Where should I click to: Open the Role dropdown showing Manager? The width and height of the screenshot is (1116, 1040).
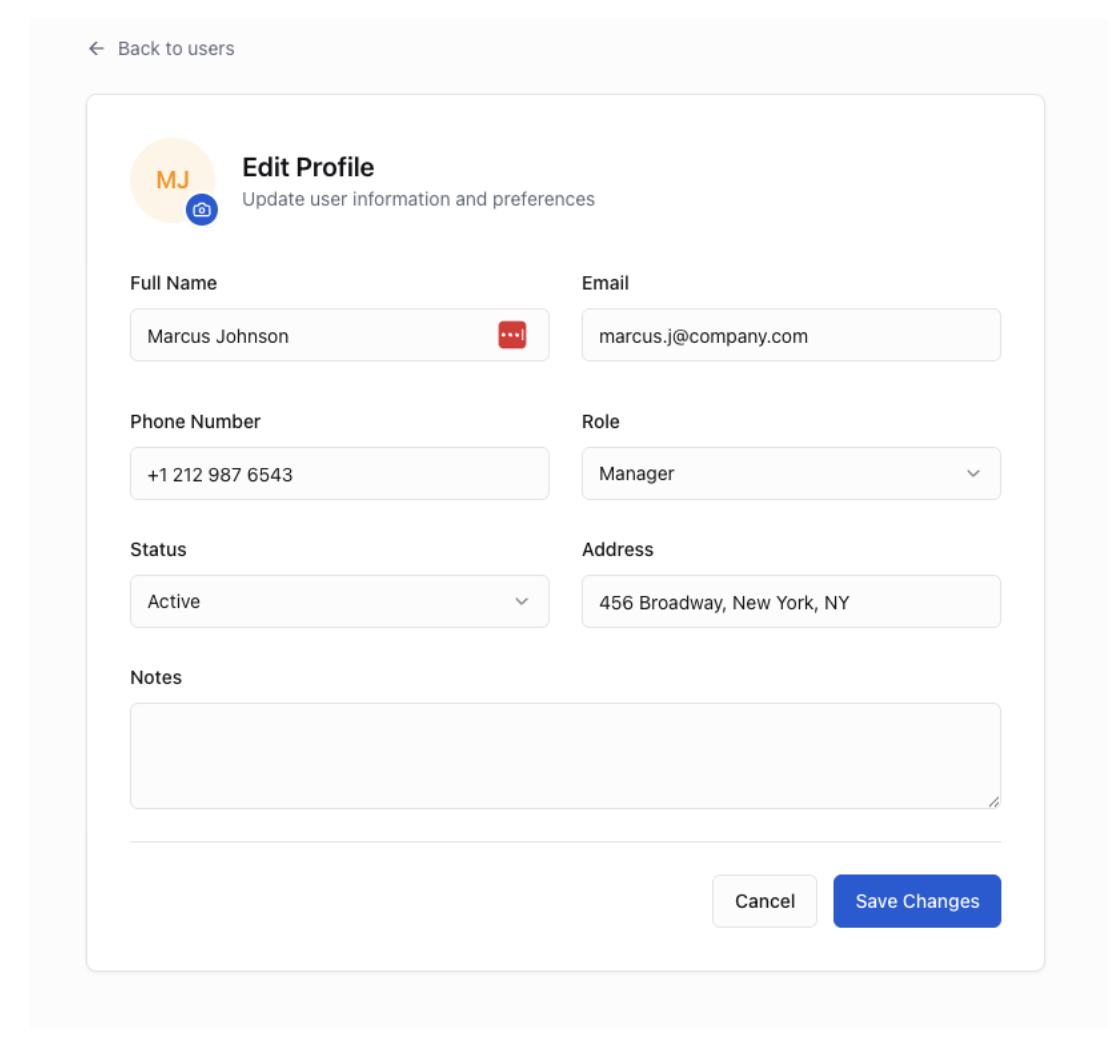pos(790,473)
